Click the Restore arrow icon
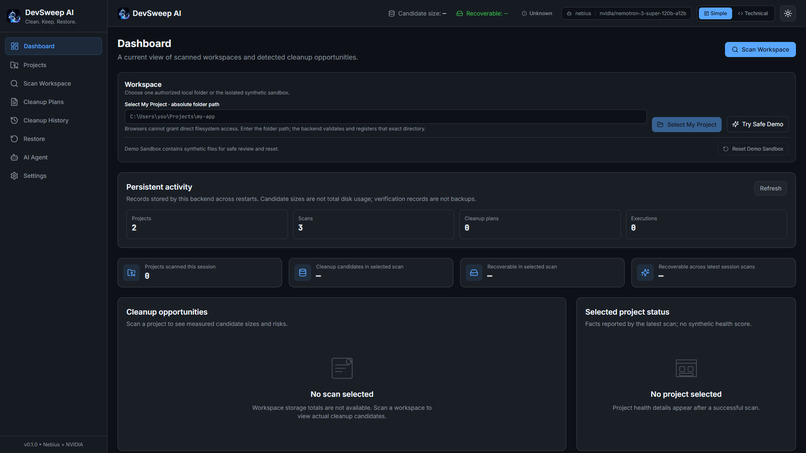806x453 pixels. 14,139
